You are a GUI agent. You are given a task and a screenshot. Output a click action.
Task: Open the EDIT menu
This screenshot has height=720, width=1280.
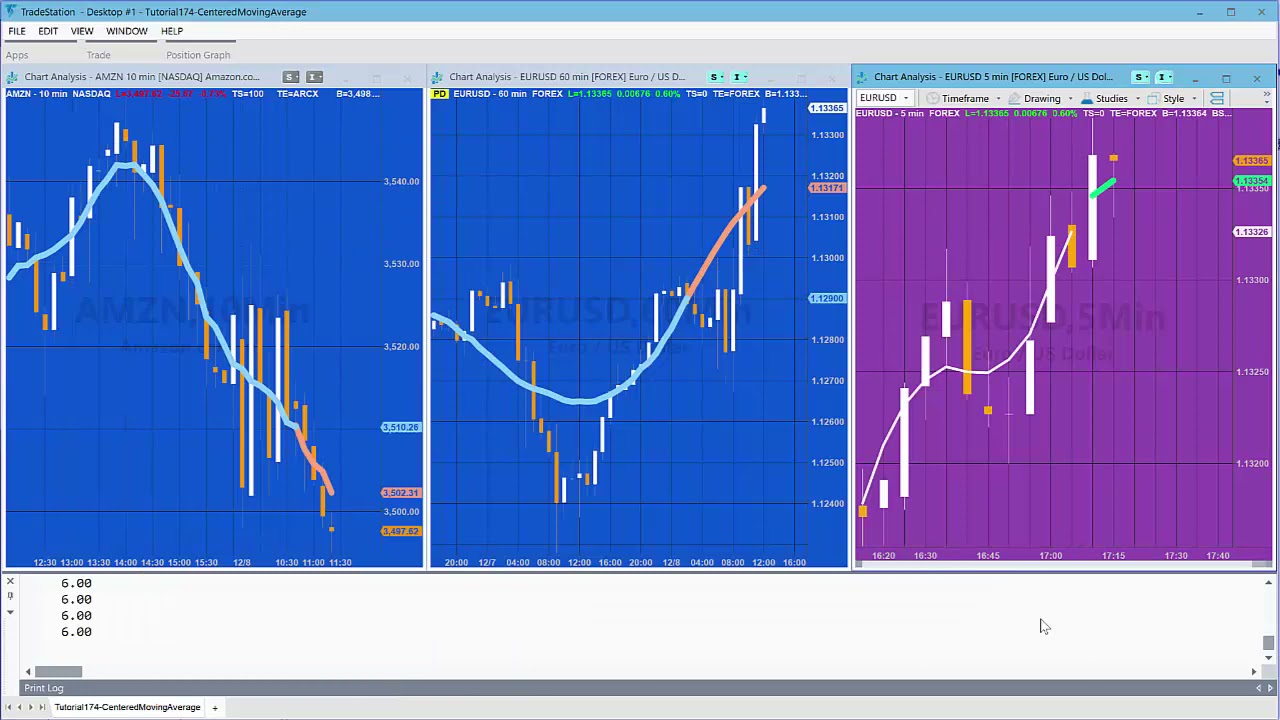click(48, 31)
